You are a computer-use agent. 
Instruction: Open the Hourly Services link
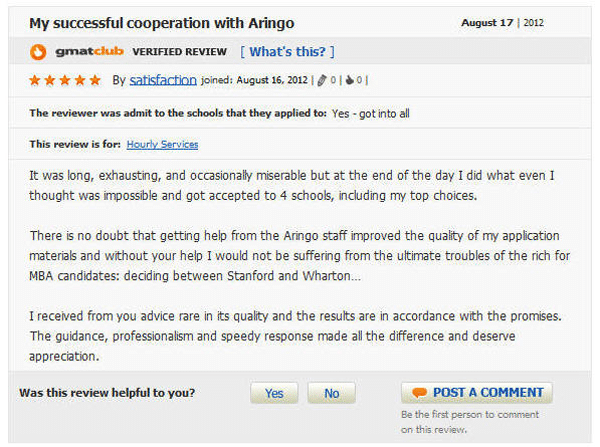162,145
